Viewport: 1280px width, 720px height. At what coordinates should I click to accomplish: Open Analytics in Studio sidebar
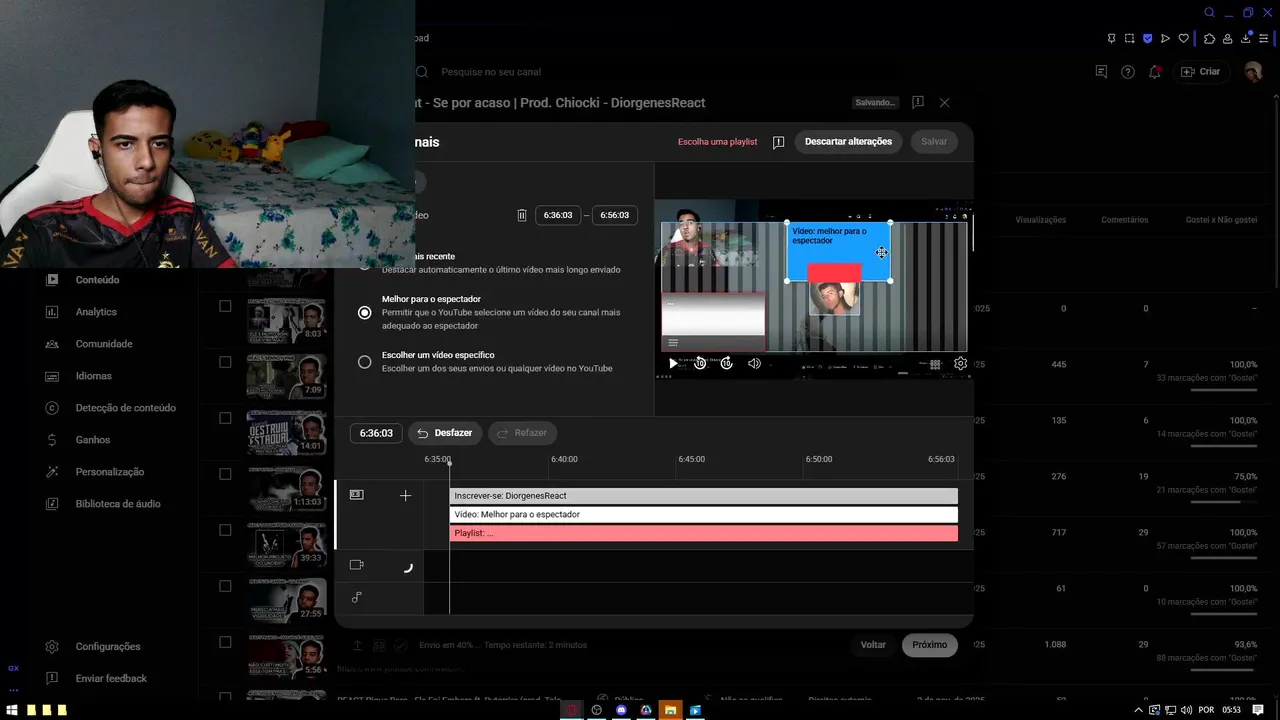[x=96, y=312]
